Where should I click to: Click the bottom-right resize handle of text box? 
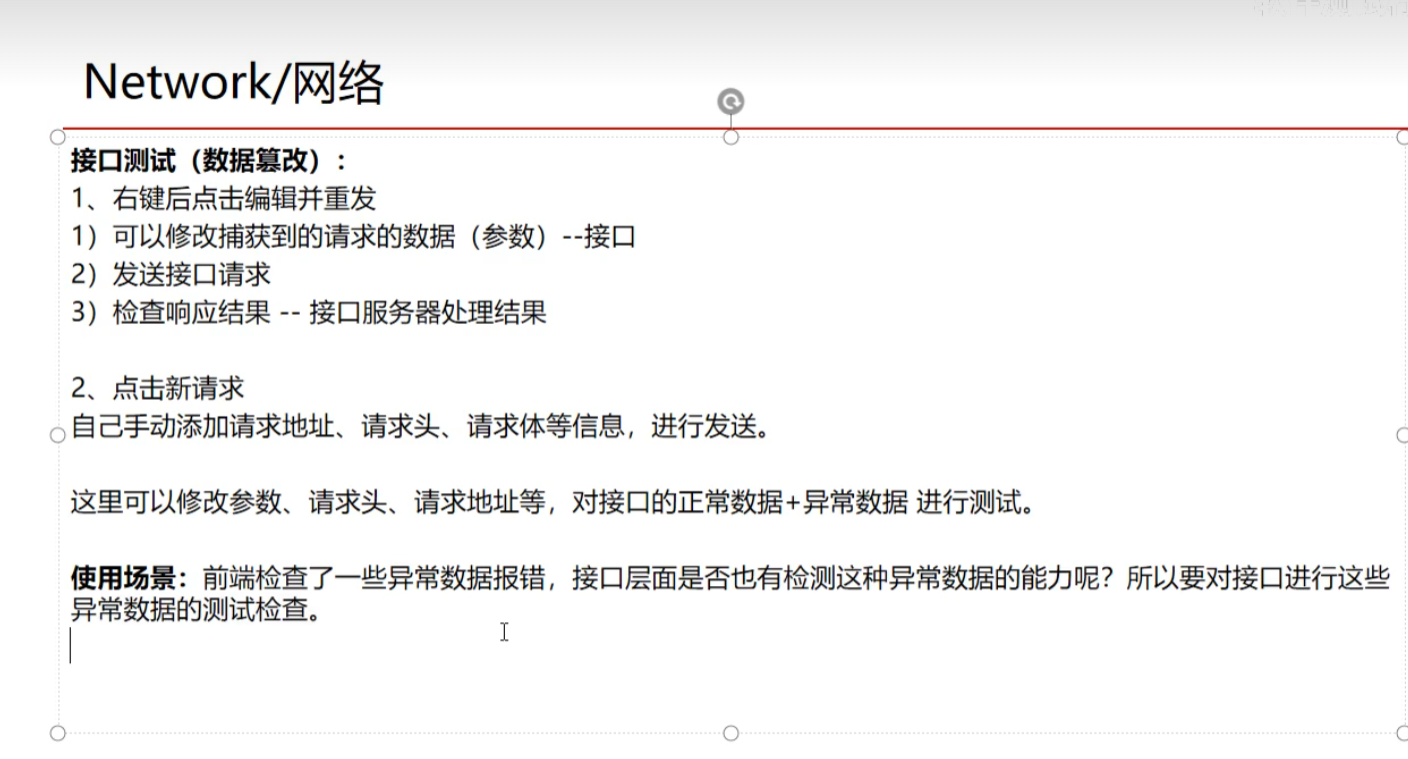pos(1403,733)
